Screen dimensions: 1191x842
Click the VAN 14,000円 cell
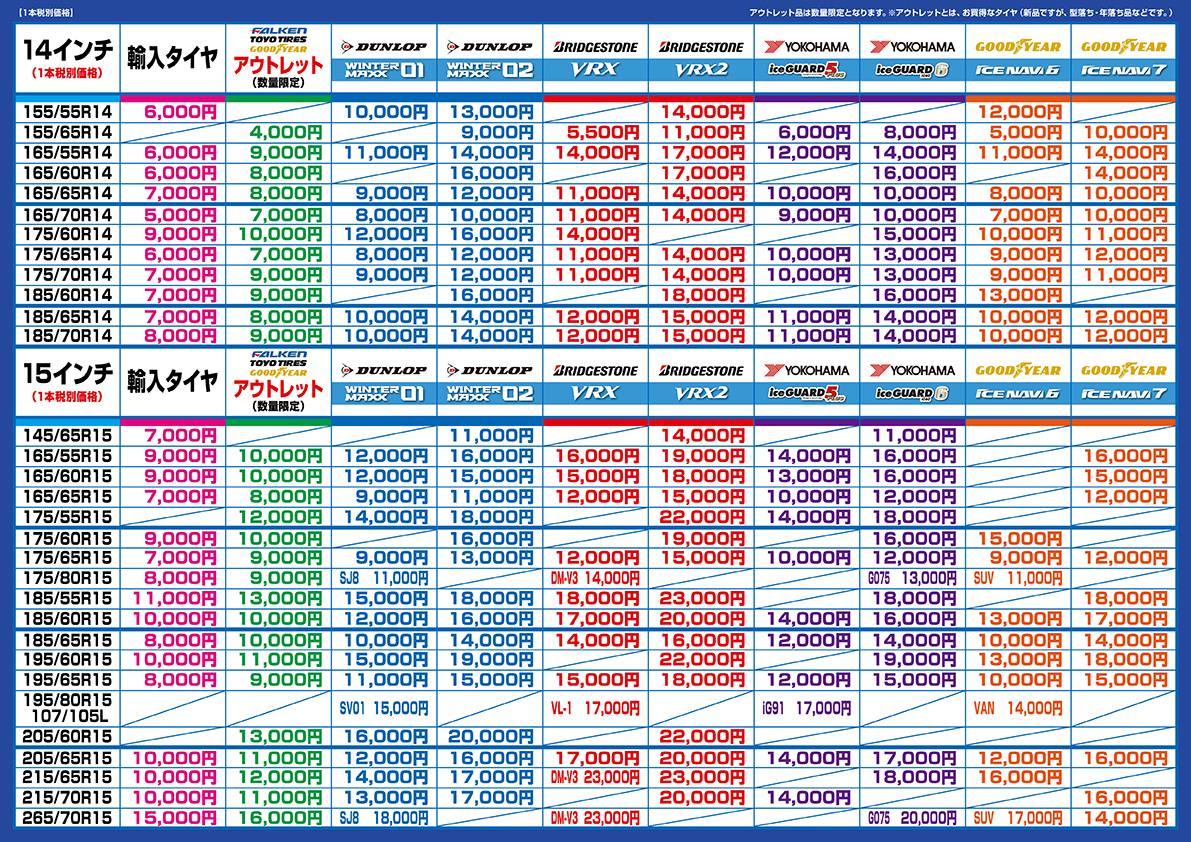(x=1018, y=708)
